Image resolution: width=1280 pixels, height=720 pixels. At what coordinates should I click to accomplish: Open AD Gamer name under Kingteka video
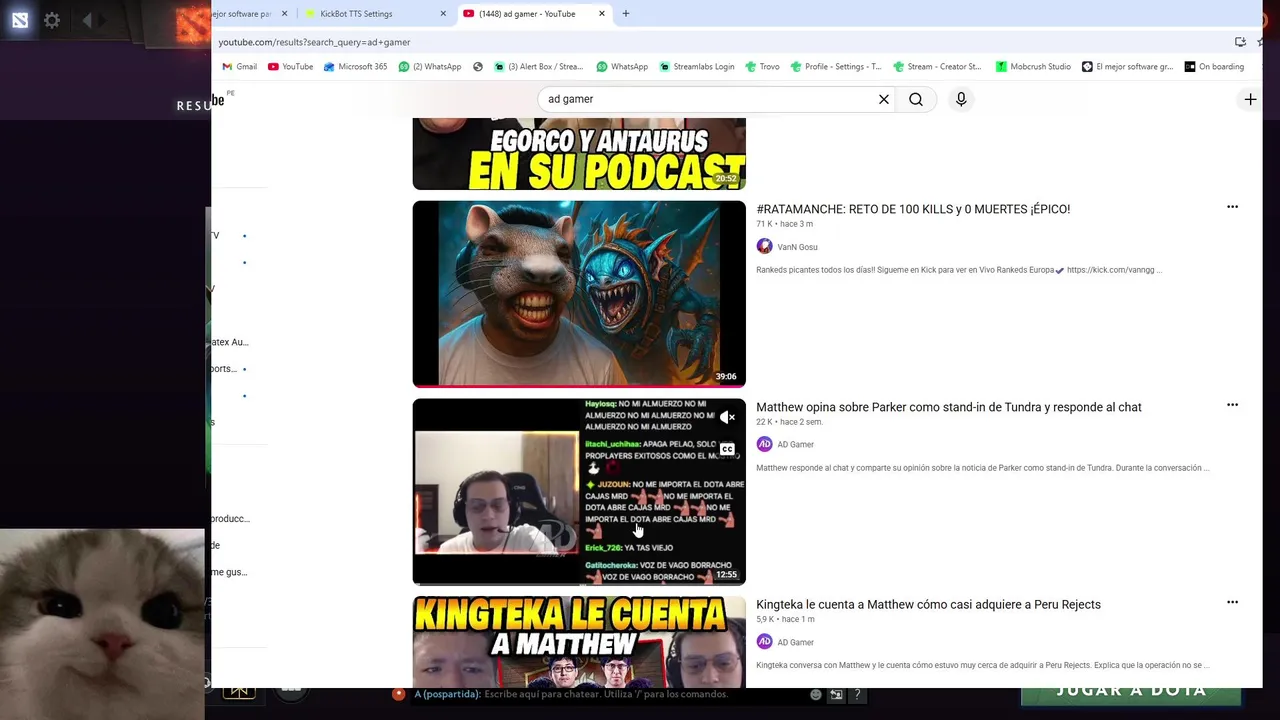(796, 642)
